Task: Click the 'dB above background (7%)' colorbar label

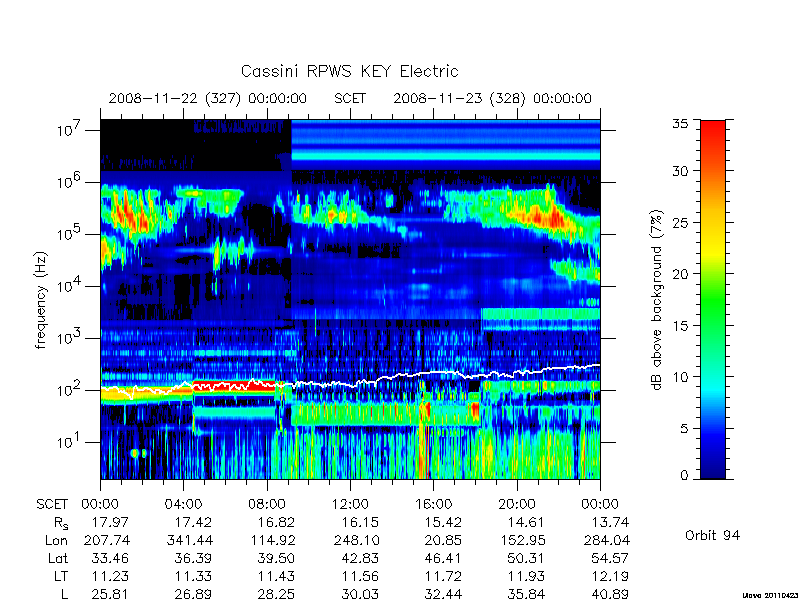Action: tap(657, 300)
